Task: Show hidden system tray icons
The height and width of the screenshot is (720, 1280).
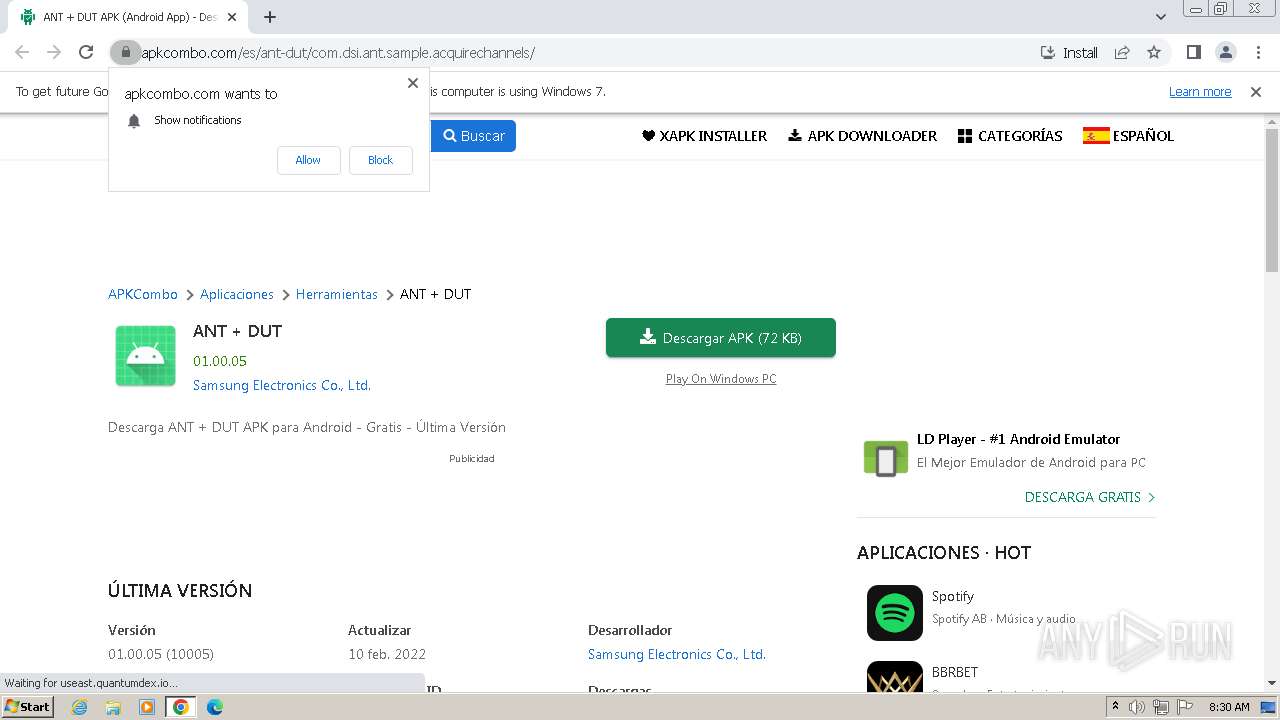Action: click(x=1115, y=707)
